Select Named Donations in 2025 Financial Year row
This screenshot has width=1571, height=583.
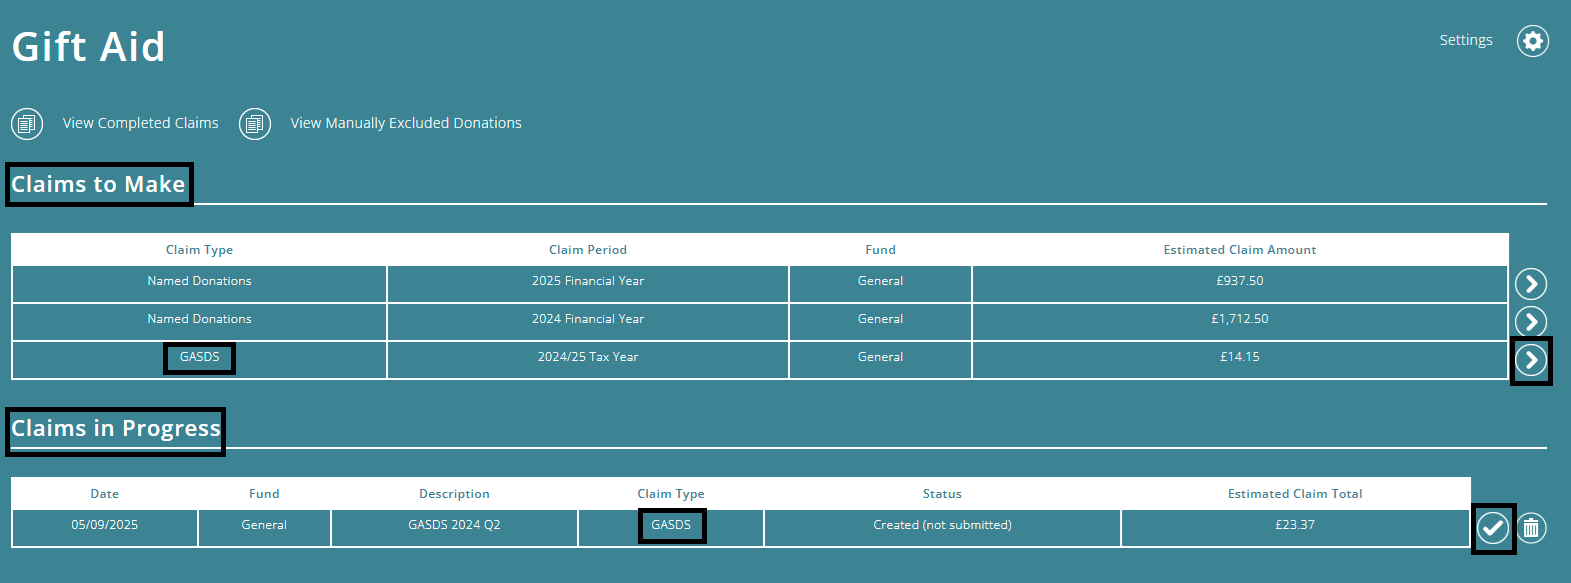tap(200, 281)
